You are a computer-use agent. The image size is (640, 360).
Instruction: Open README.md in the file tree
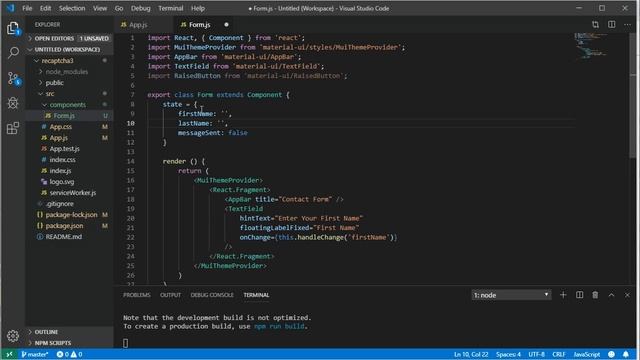(69, 237)
